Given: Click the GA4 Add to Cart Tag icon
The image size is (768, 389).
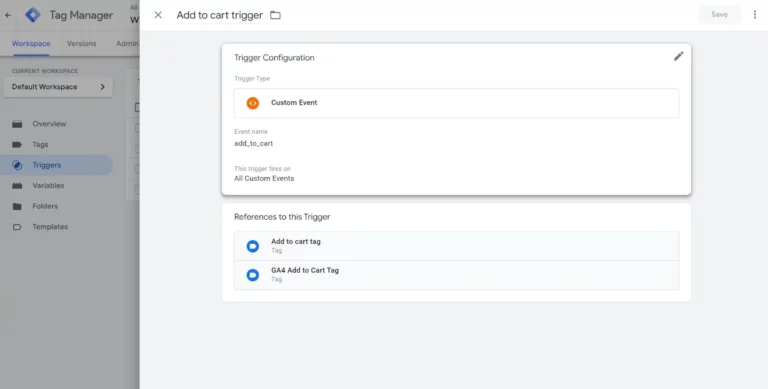Looking at the screenshot, I should coord(253,275).
